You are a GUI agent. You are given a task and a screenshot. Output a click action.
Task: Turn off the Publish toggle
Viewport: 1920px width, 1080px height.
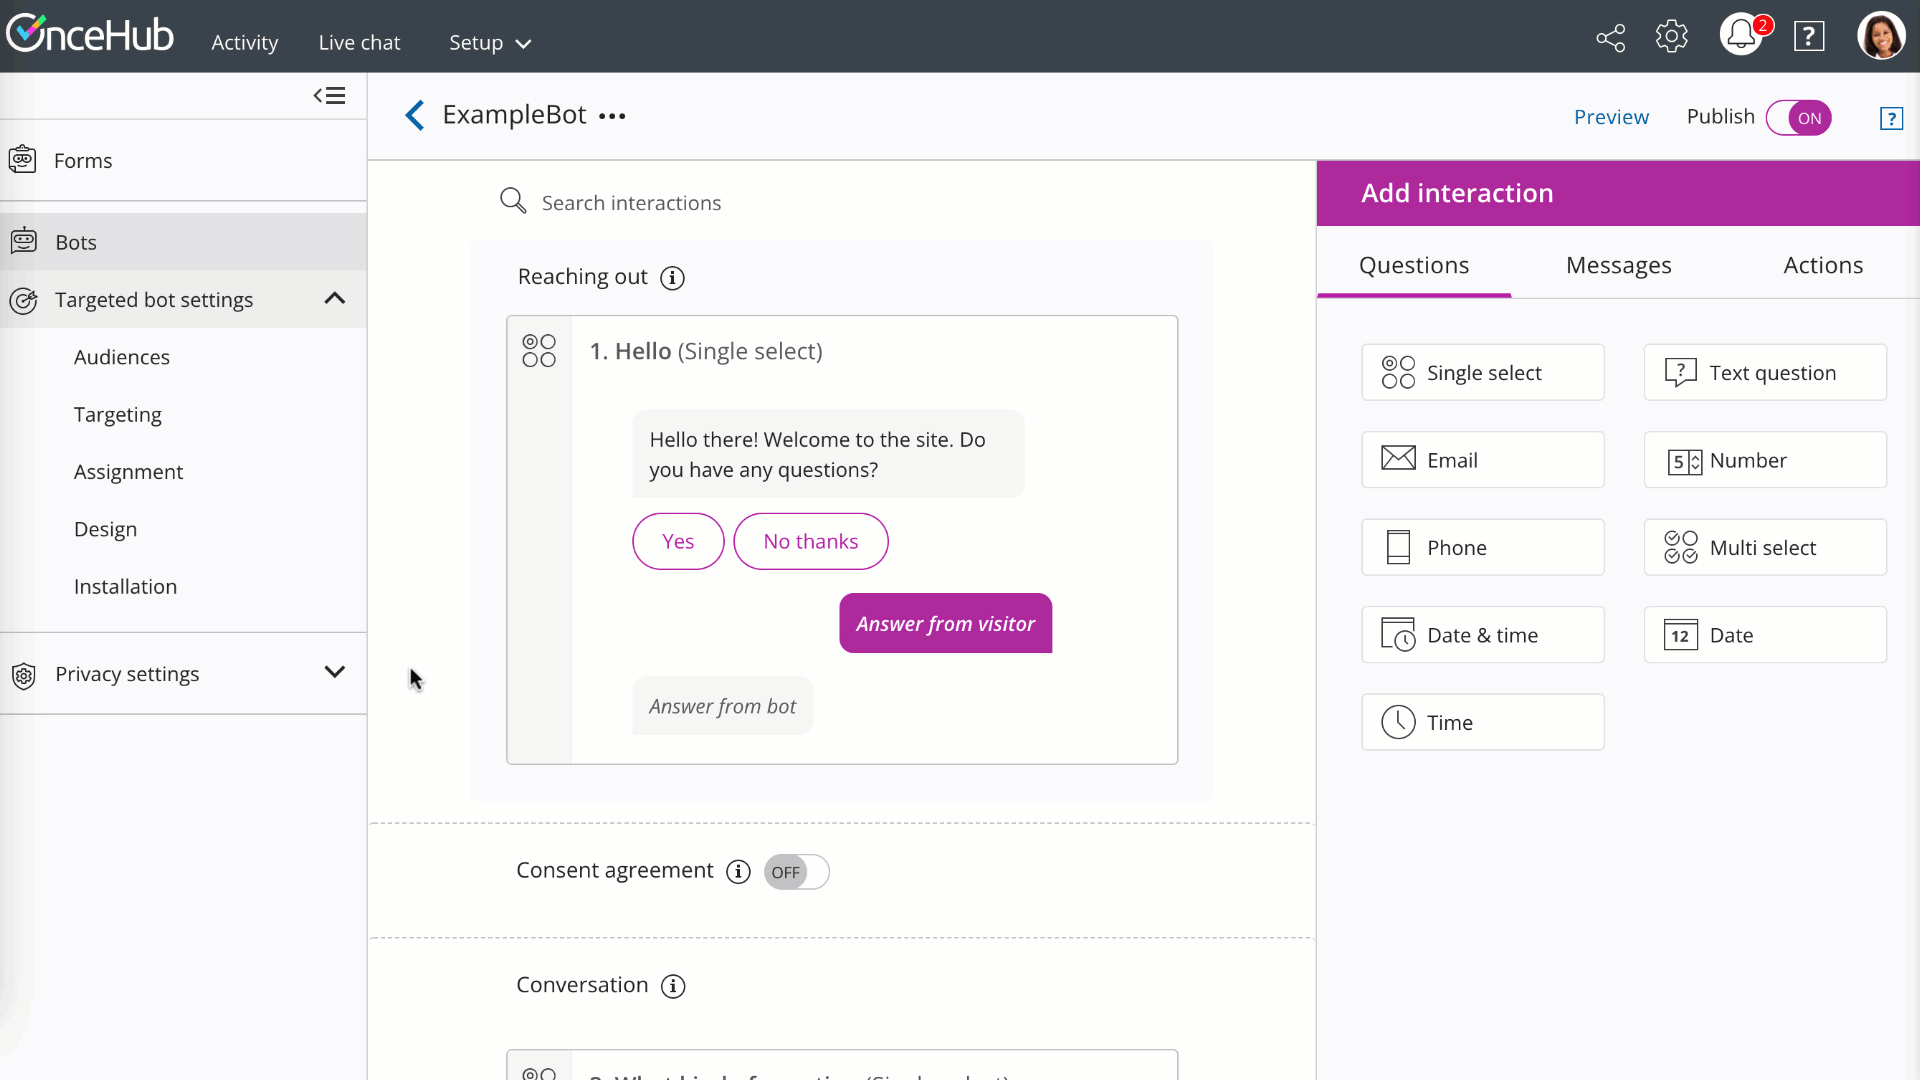pos(1798,118)
